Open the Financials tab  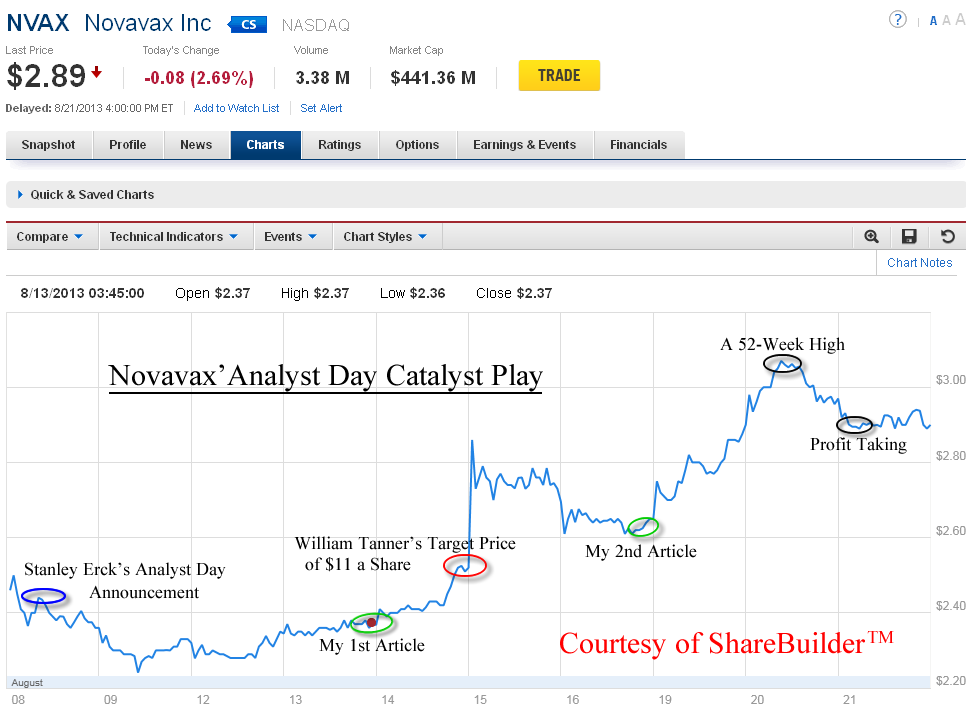(638, 145)
